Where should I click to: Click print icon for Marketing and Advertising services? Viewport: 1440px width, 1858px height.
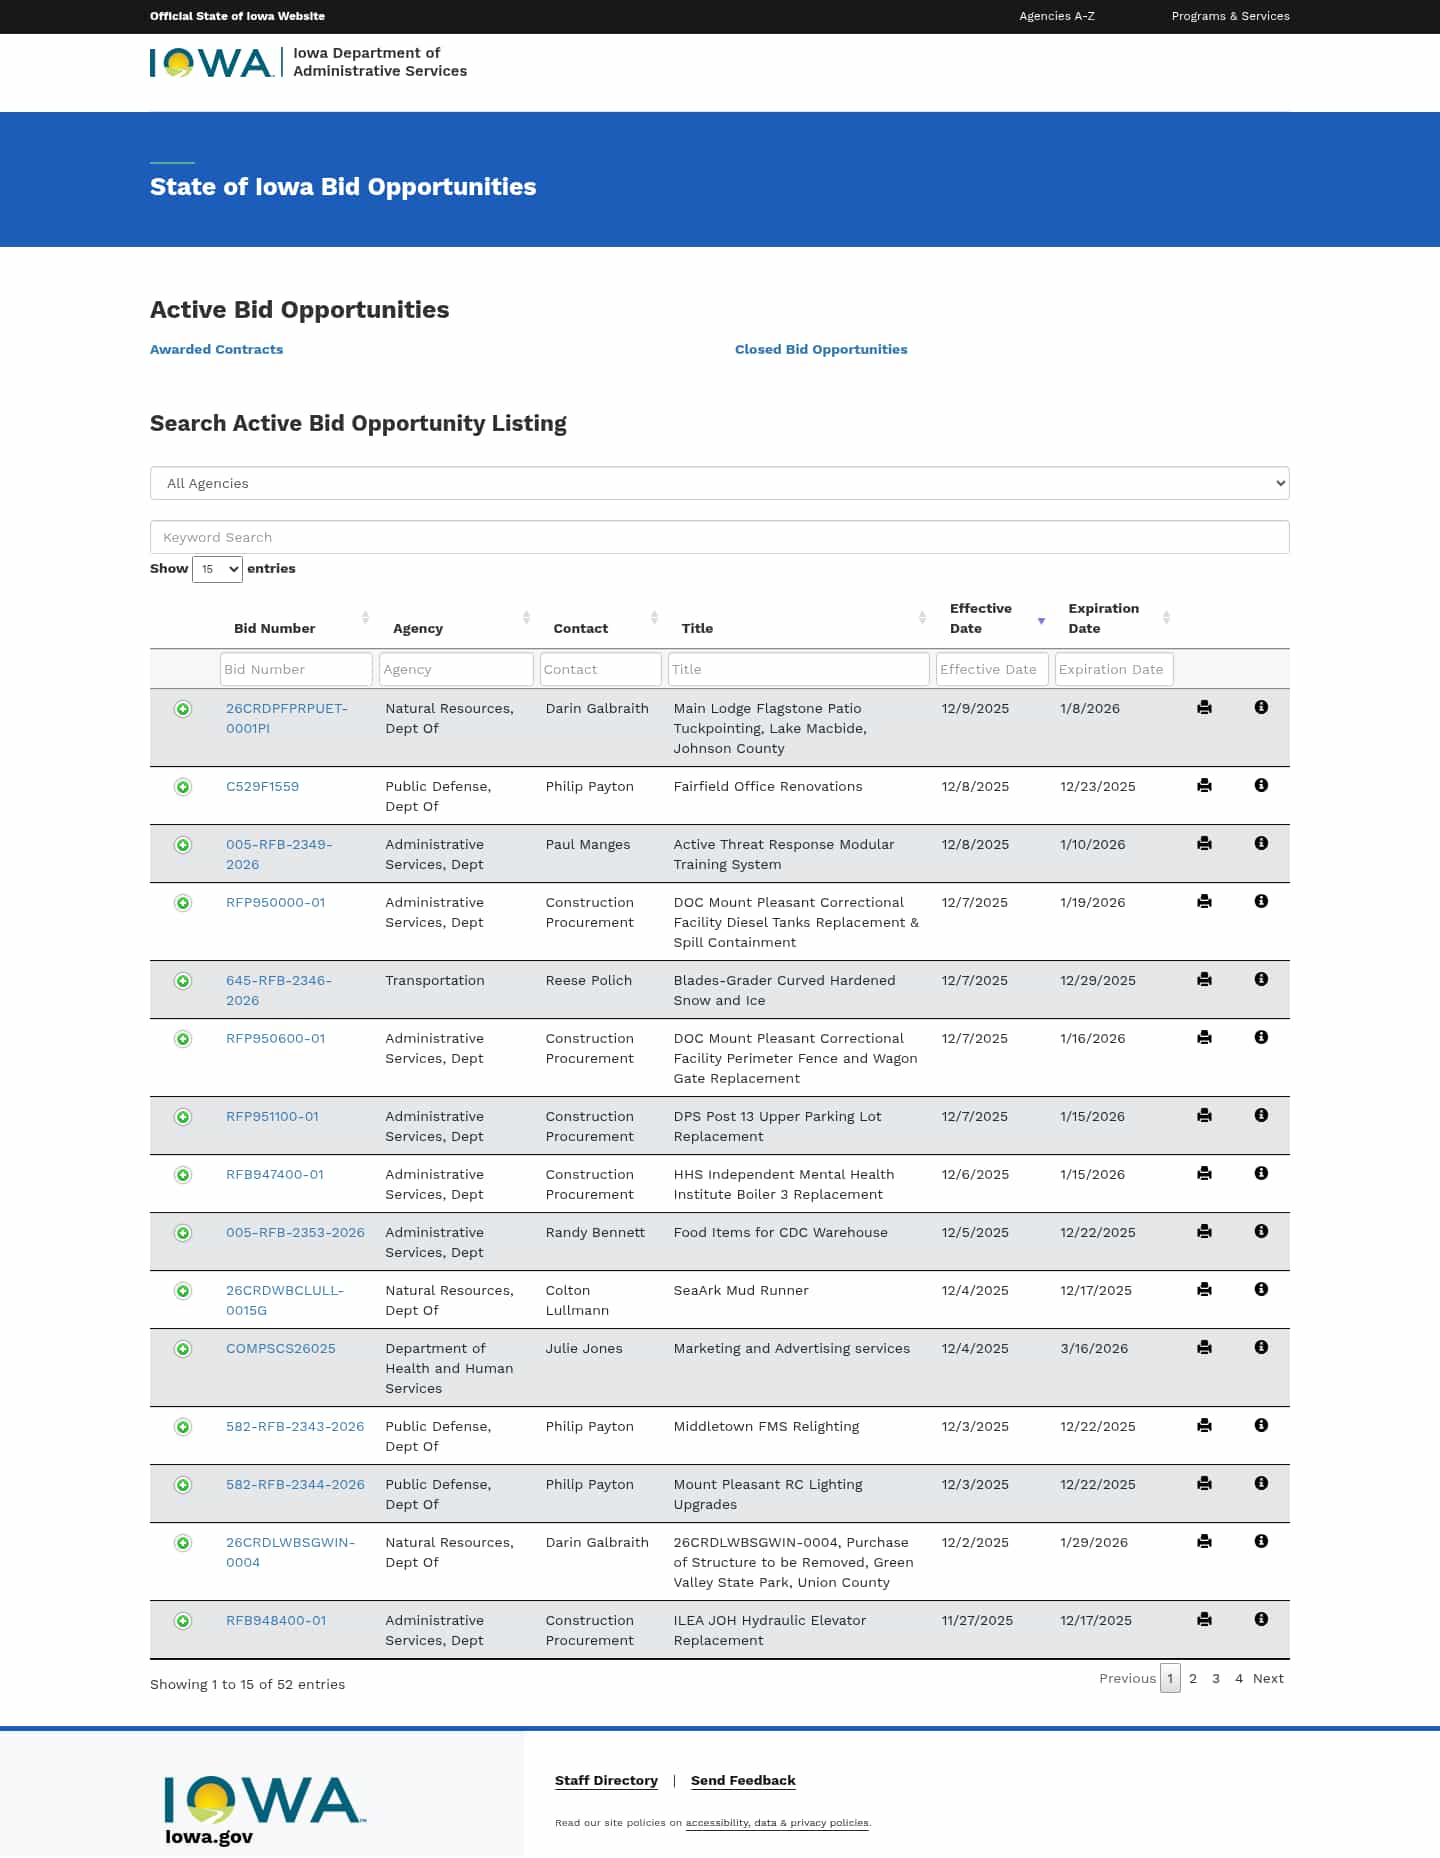pyautogui.click(x=1204, y=1348)
